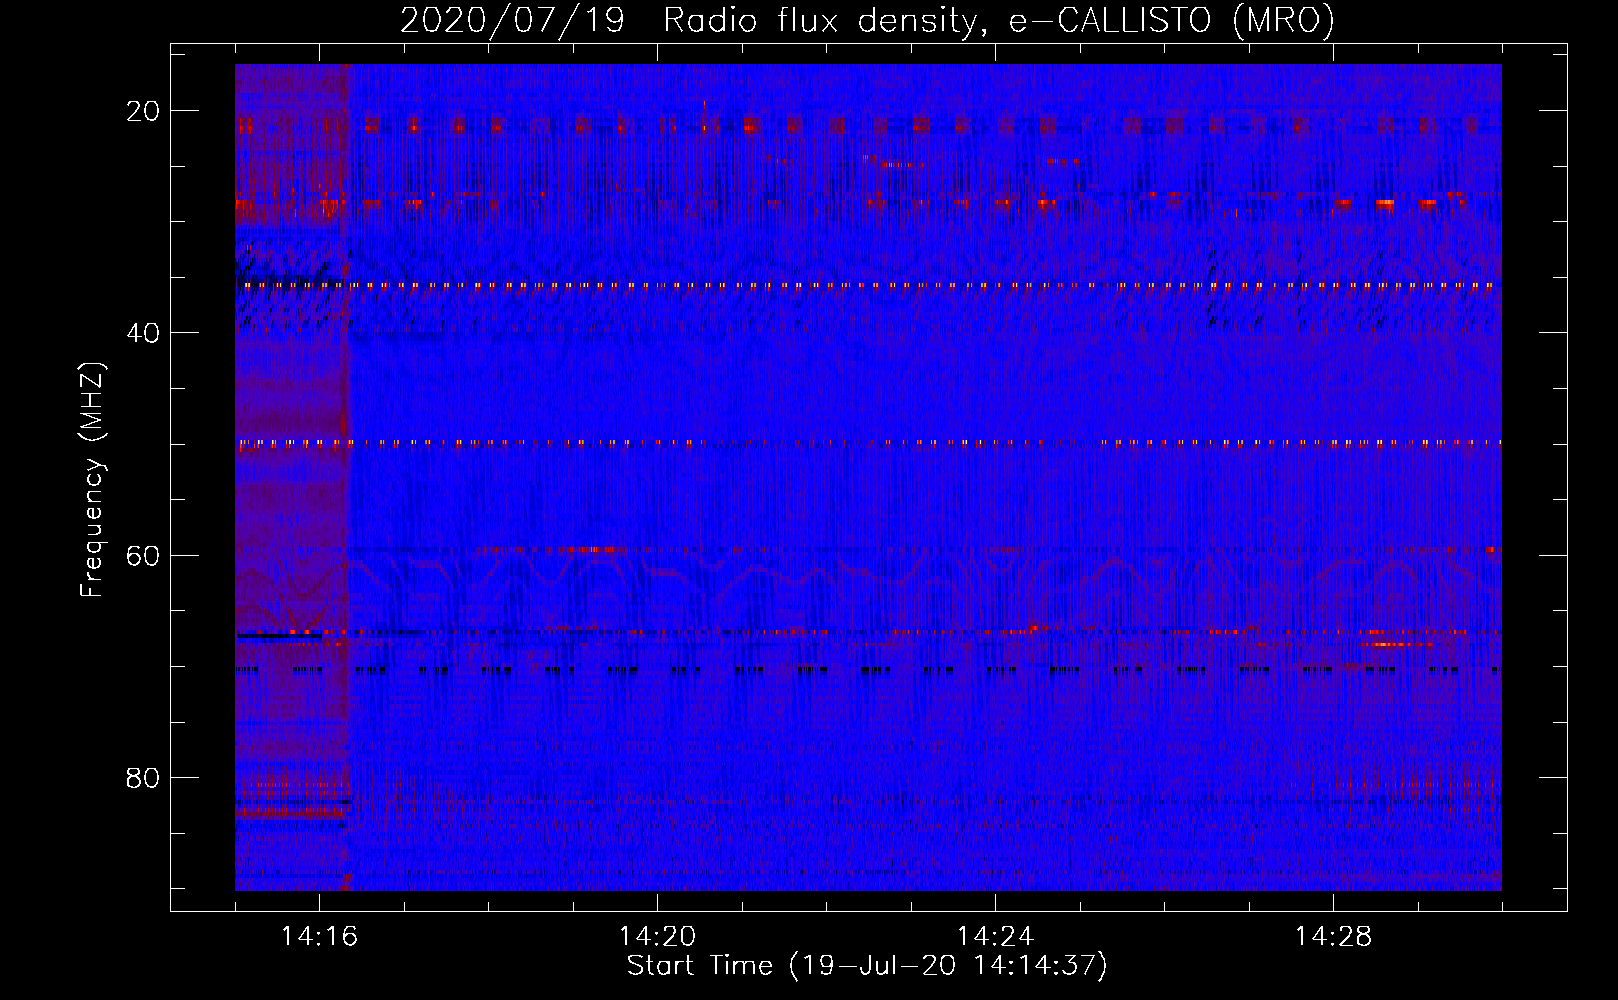Click the 14:24 time tick label
The image size is (1618, 1000).
pos(995,937)
